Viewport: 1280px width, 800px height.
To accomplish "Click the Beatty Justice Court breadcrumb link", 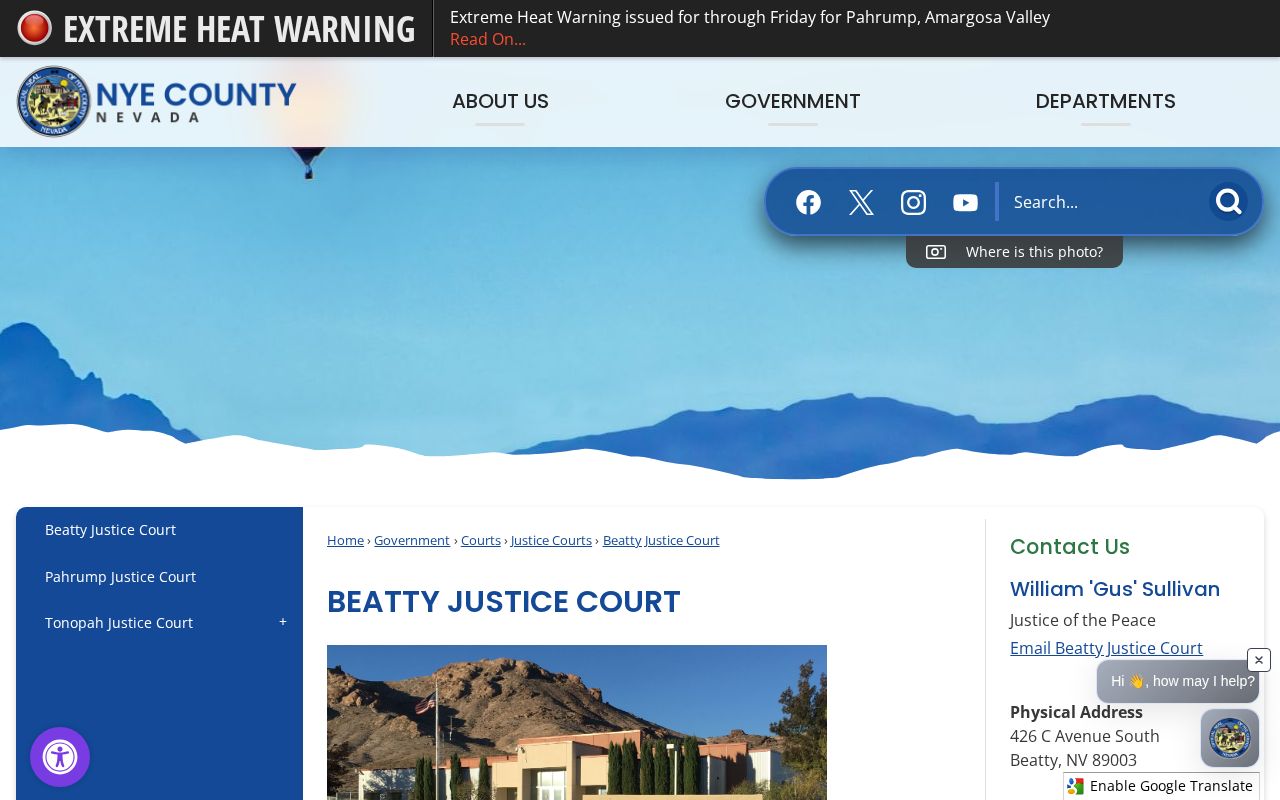I will coord(661,540).
